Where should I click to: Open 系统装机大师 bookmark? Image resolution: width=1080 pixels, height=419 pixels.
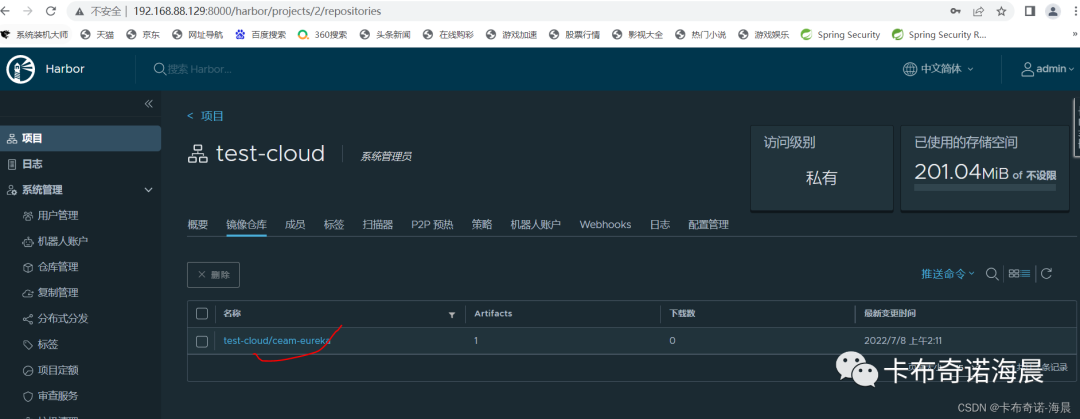[x=35, y=34]
